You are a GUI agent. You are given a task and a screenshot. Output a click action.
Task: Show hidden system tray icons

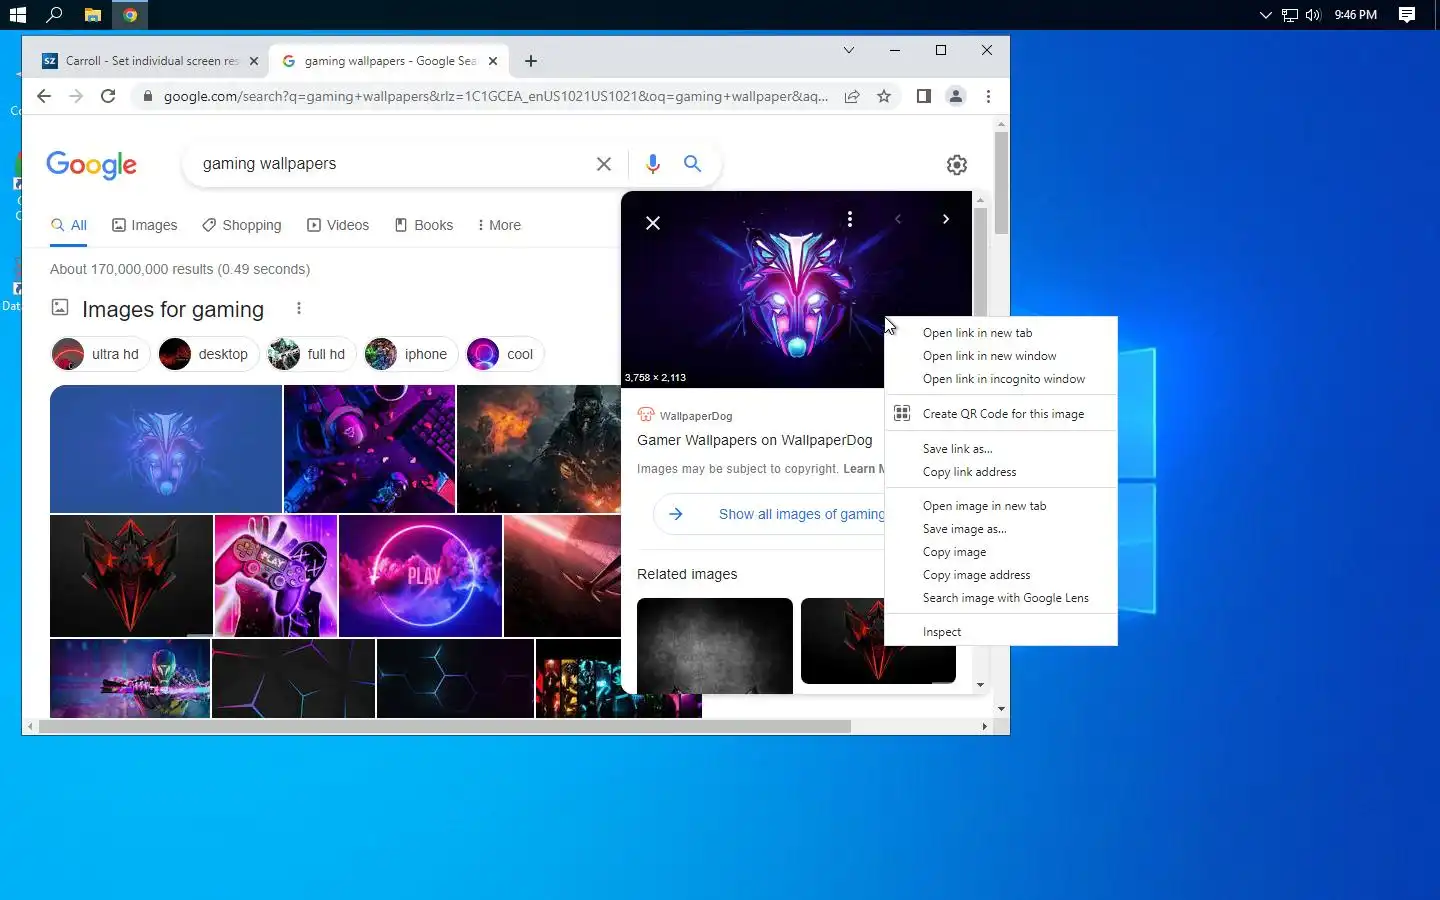click(x=1265, y=15)
